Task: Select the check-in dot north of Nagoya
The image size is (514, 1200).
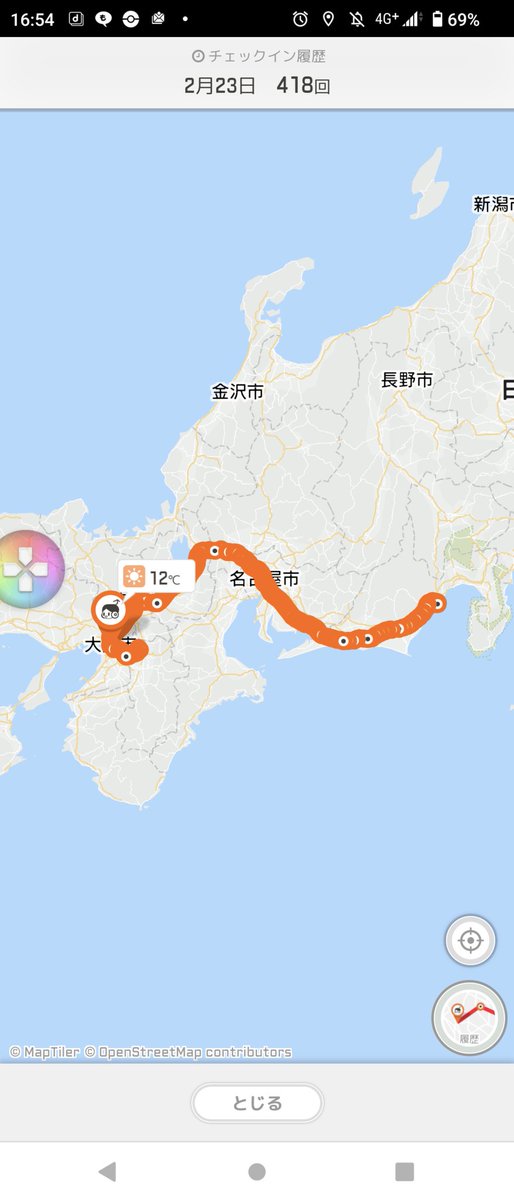Action: 215,549
